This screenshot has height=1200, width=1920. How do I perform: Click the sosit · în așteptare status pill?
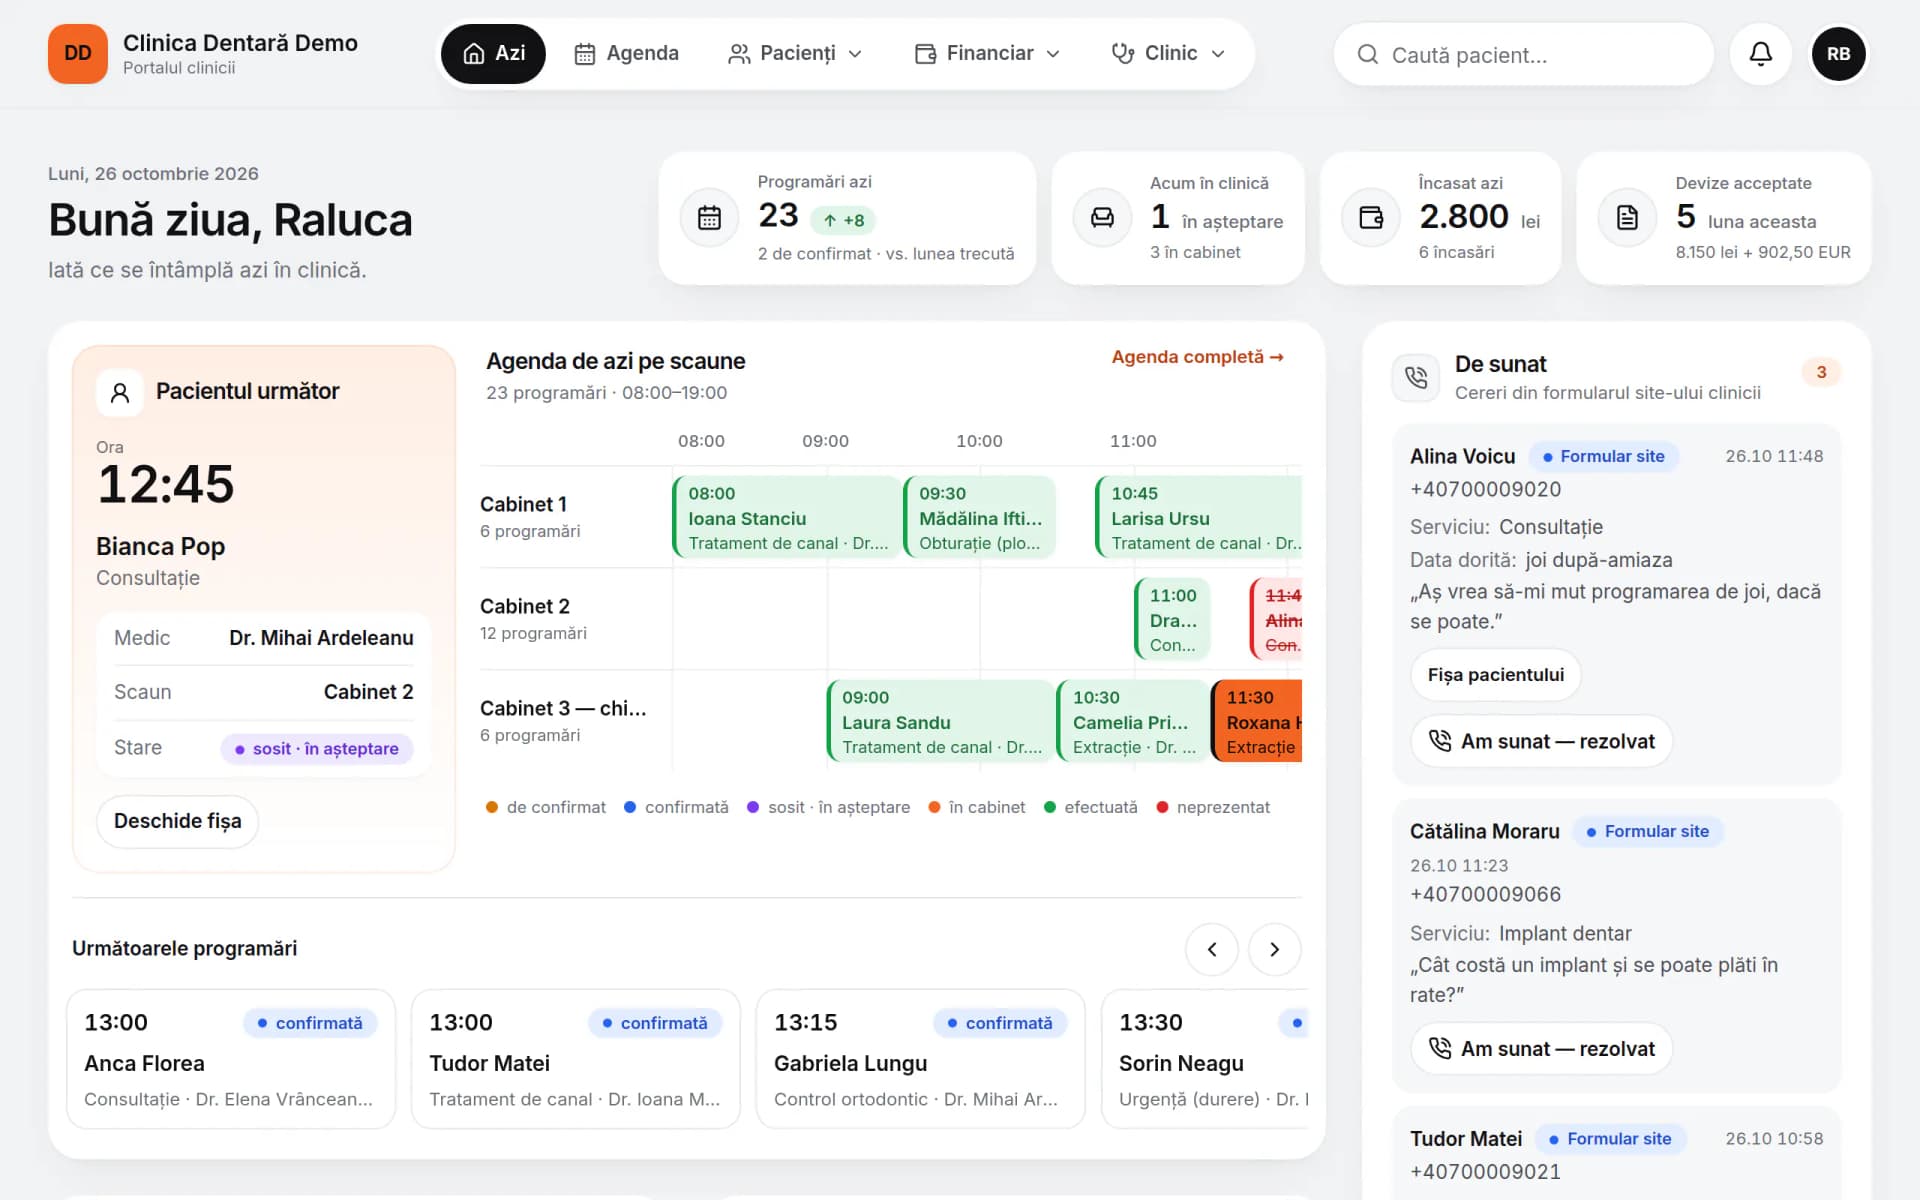(317, 748)
